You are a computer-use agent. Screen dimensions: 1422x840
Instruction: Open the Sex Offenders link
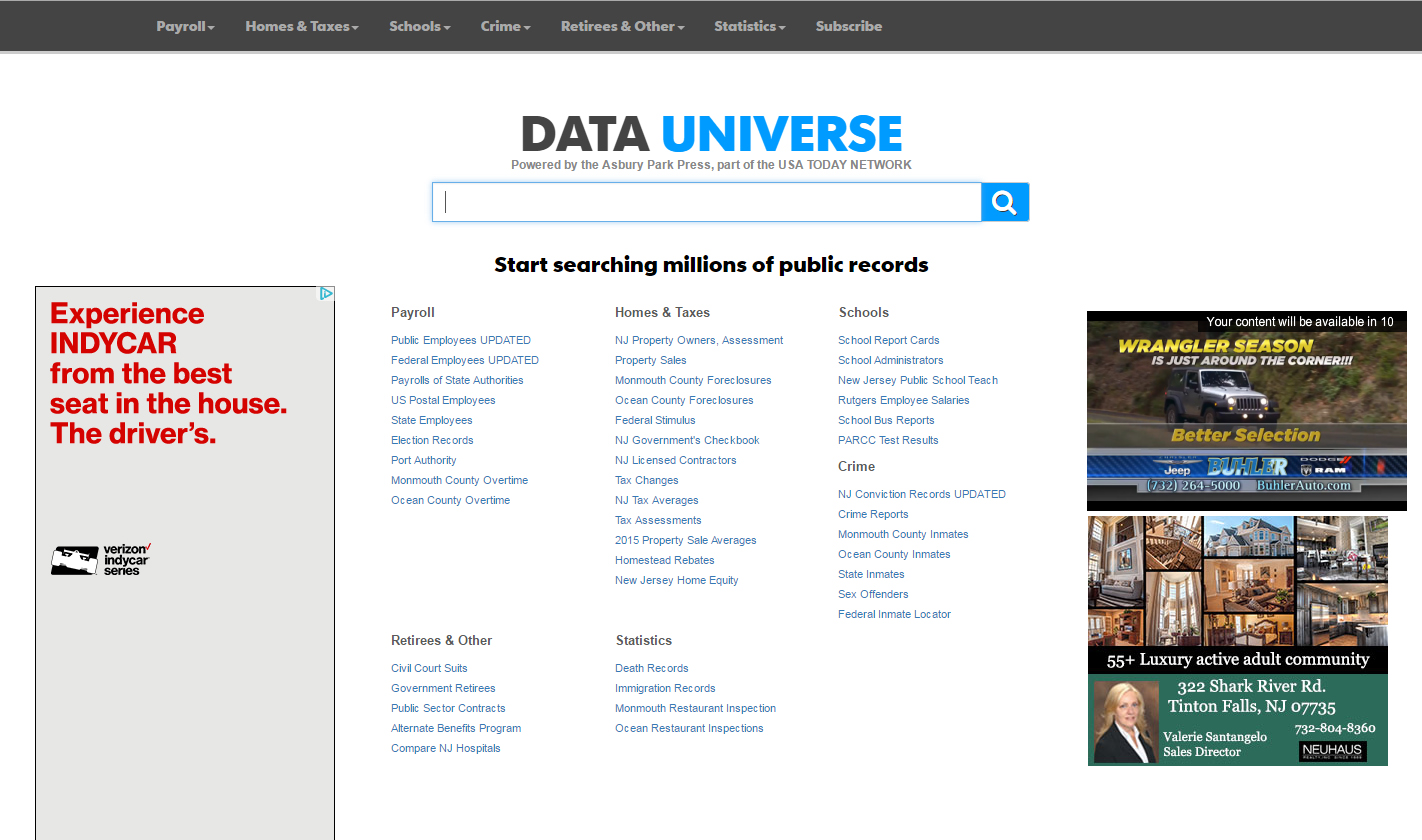click(x=873, y=594)
